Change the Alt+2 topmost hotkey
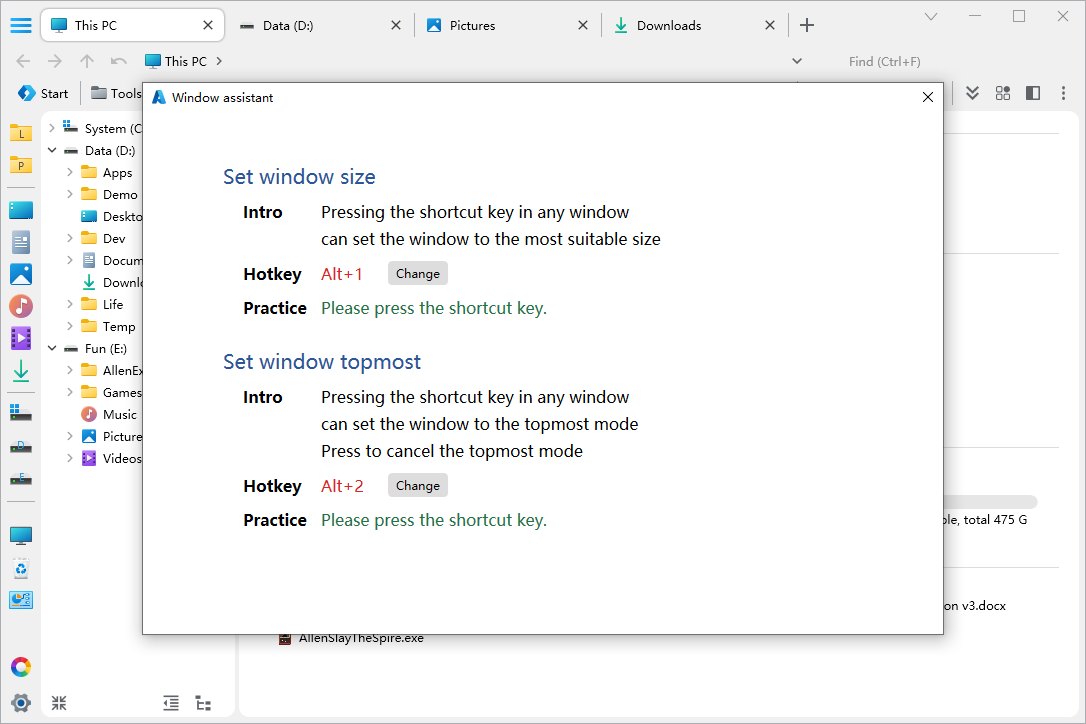 pos(417,486)
